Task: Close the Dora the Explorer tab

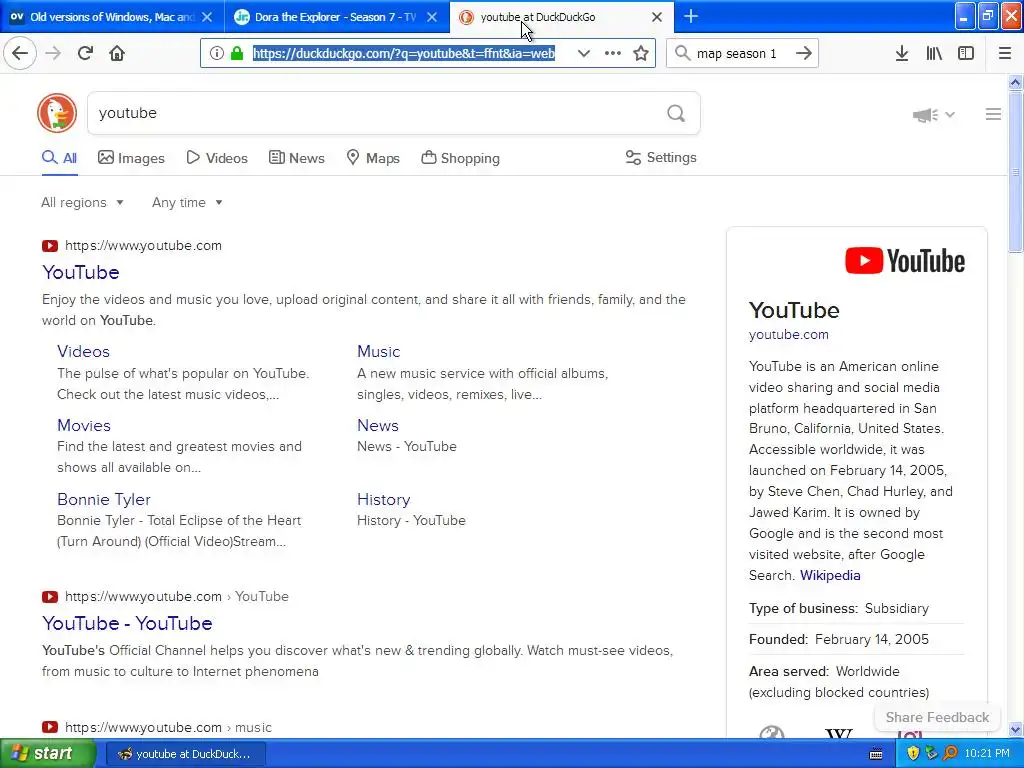Action: 432,17
